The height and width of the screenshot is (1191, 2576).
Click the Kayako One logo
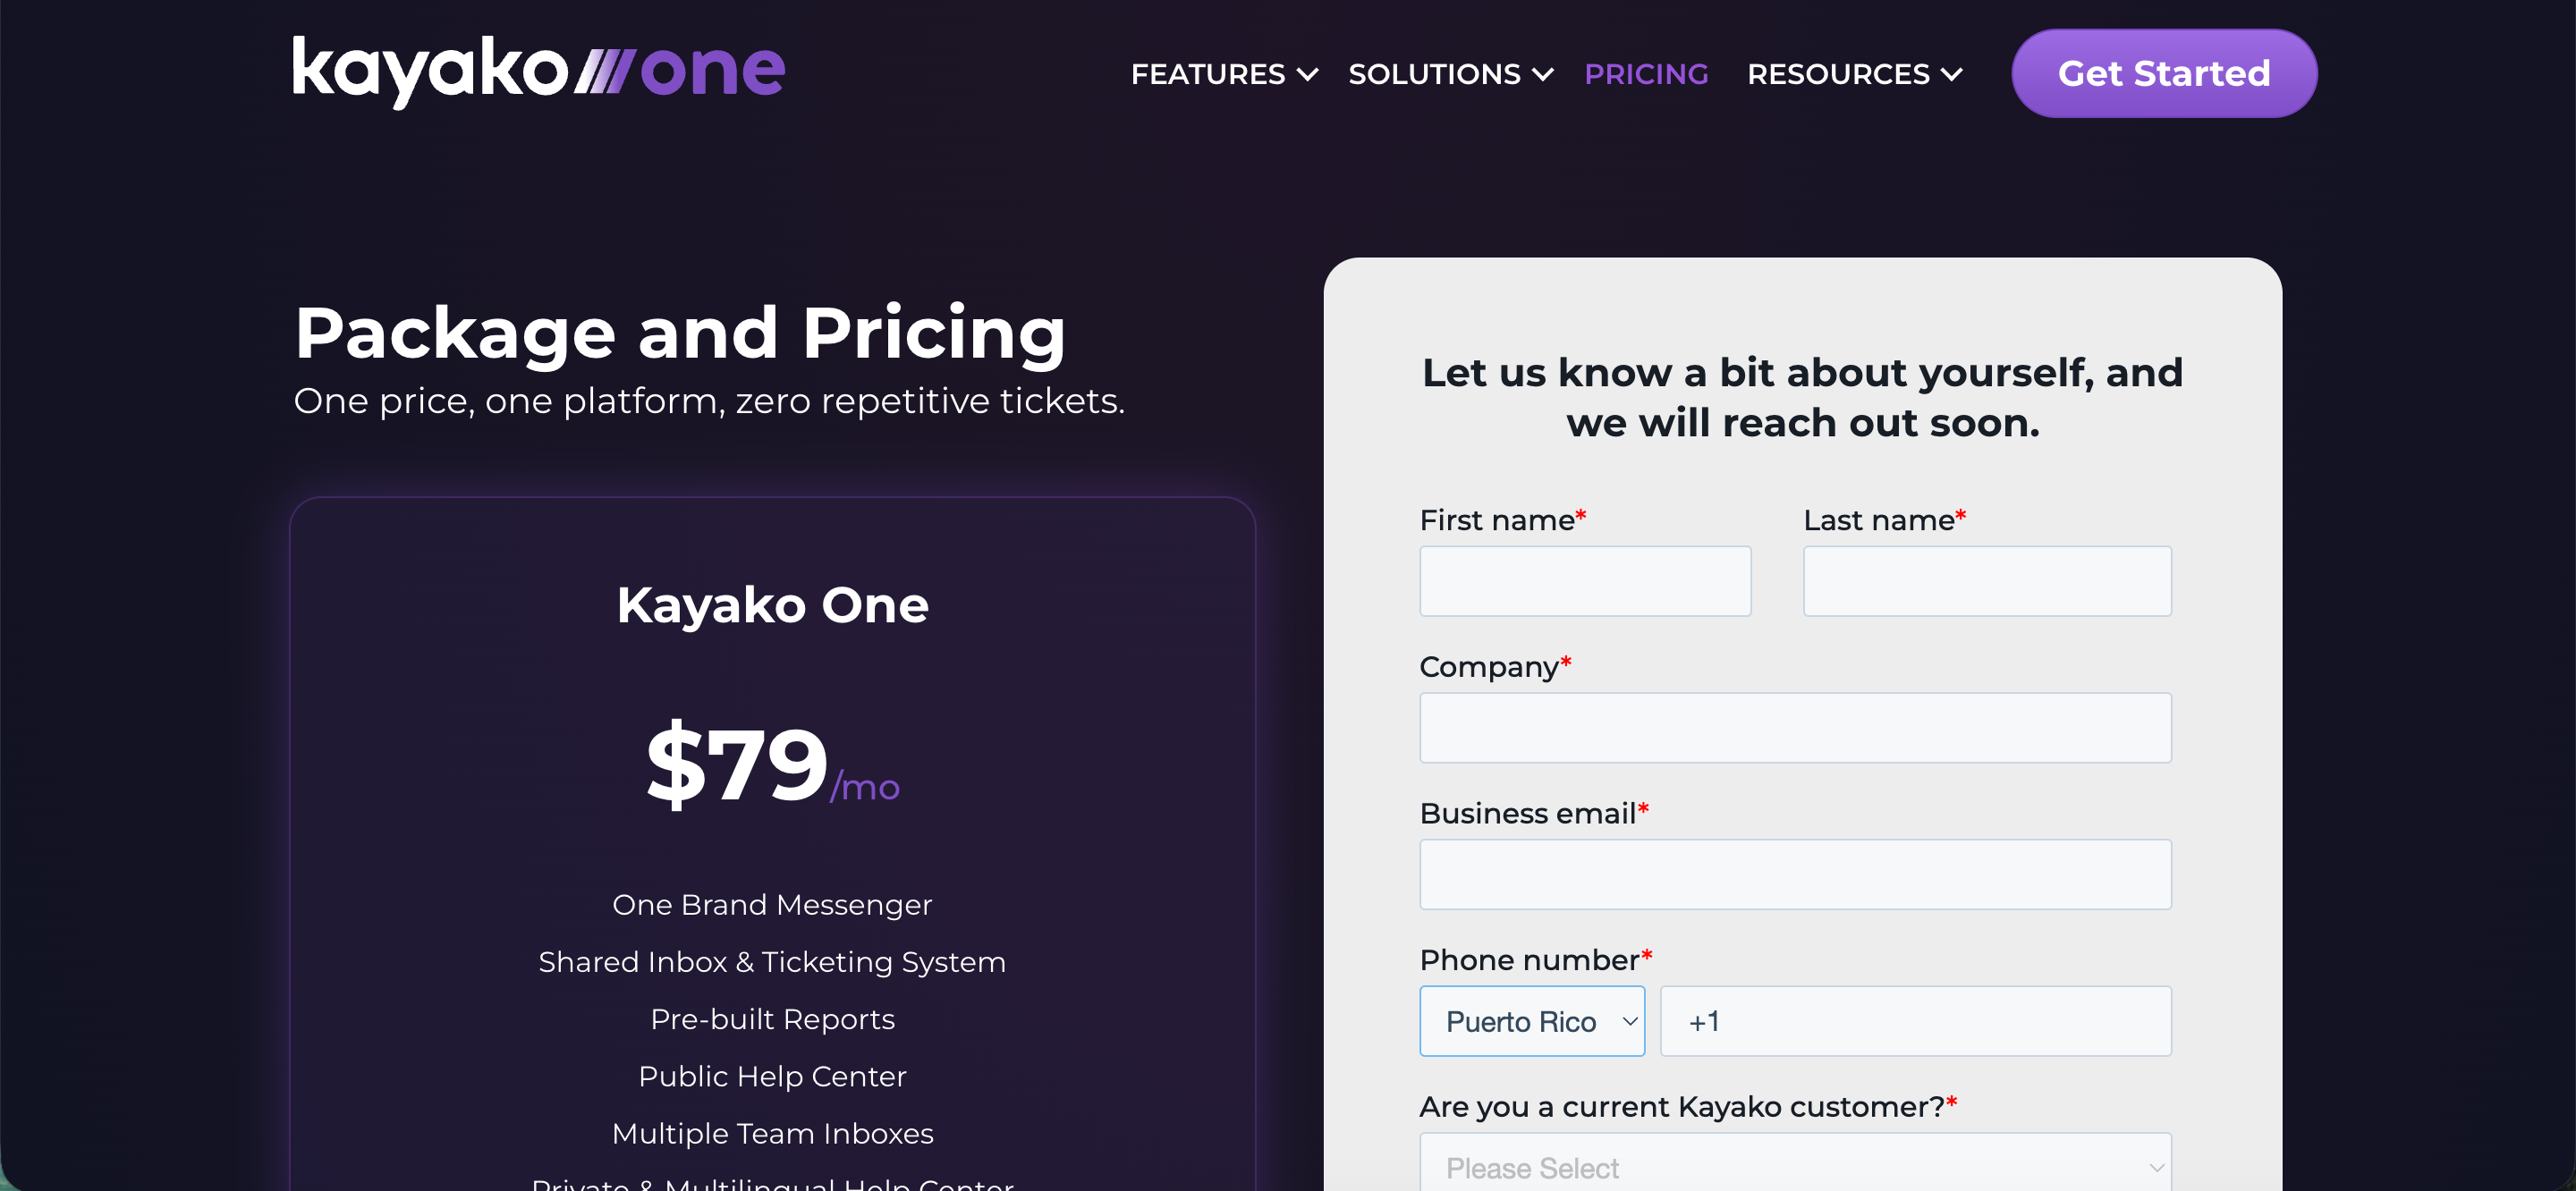[538, 71]
